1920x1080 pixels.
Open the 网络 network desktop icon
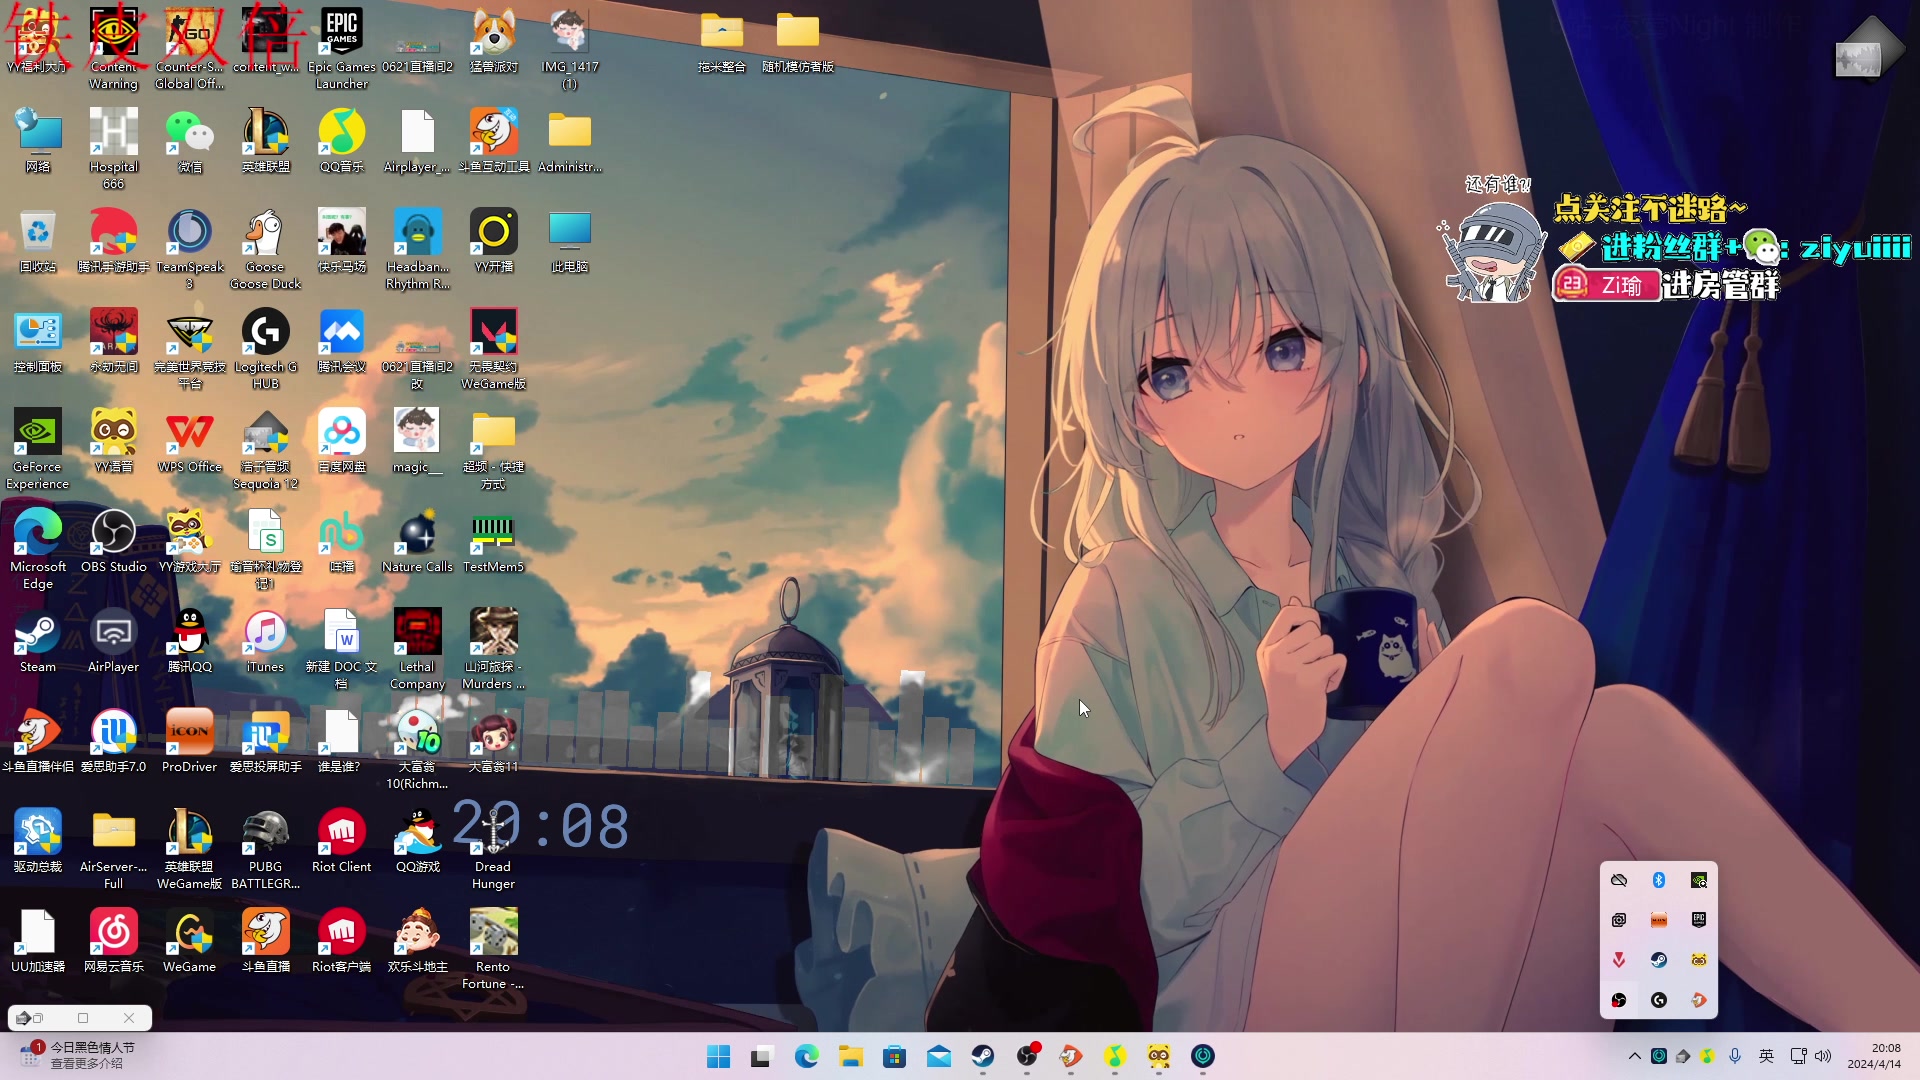(x=38, y=140)
